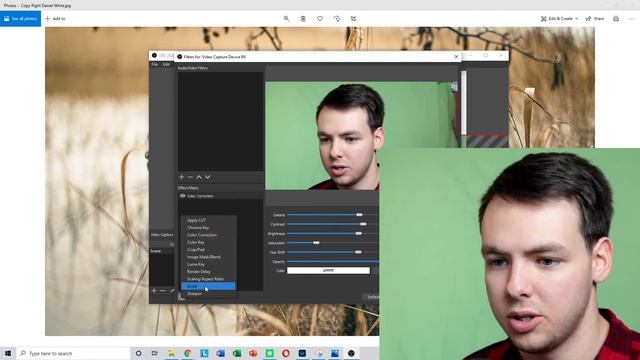Viewport: 640px width, 360px height.
Task: Open the Edit & Create dropdown
Action: point(560,19)
